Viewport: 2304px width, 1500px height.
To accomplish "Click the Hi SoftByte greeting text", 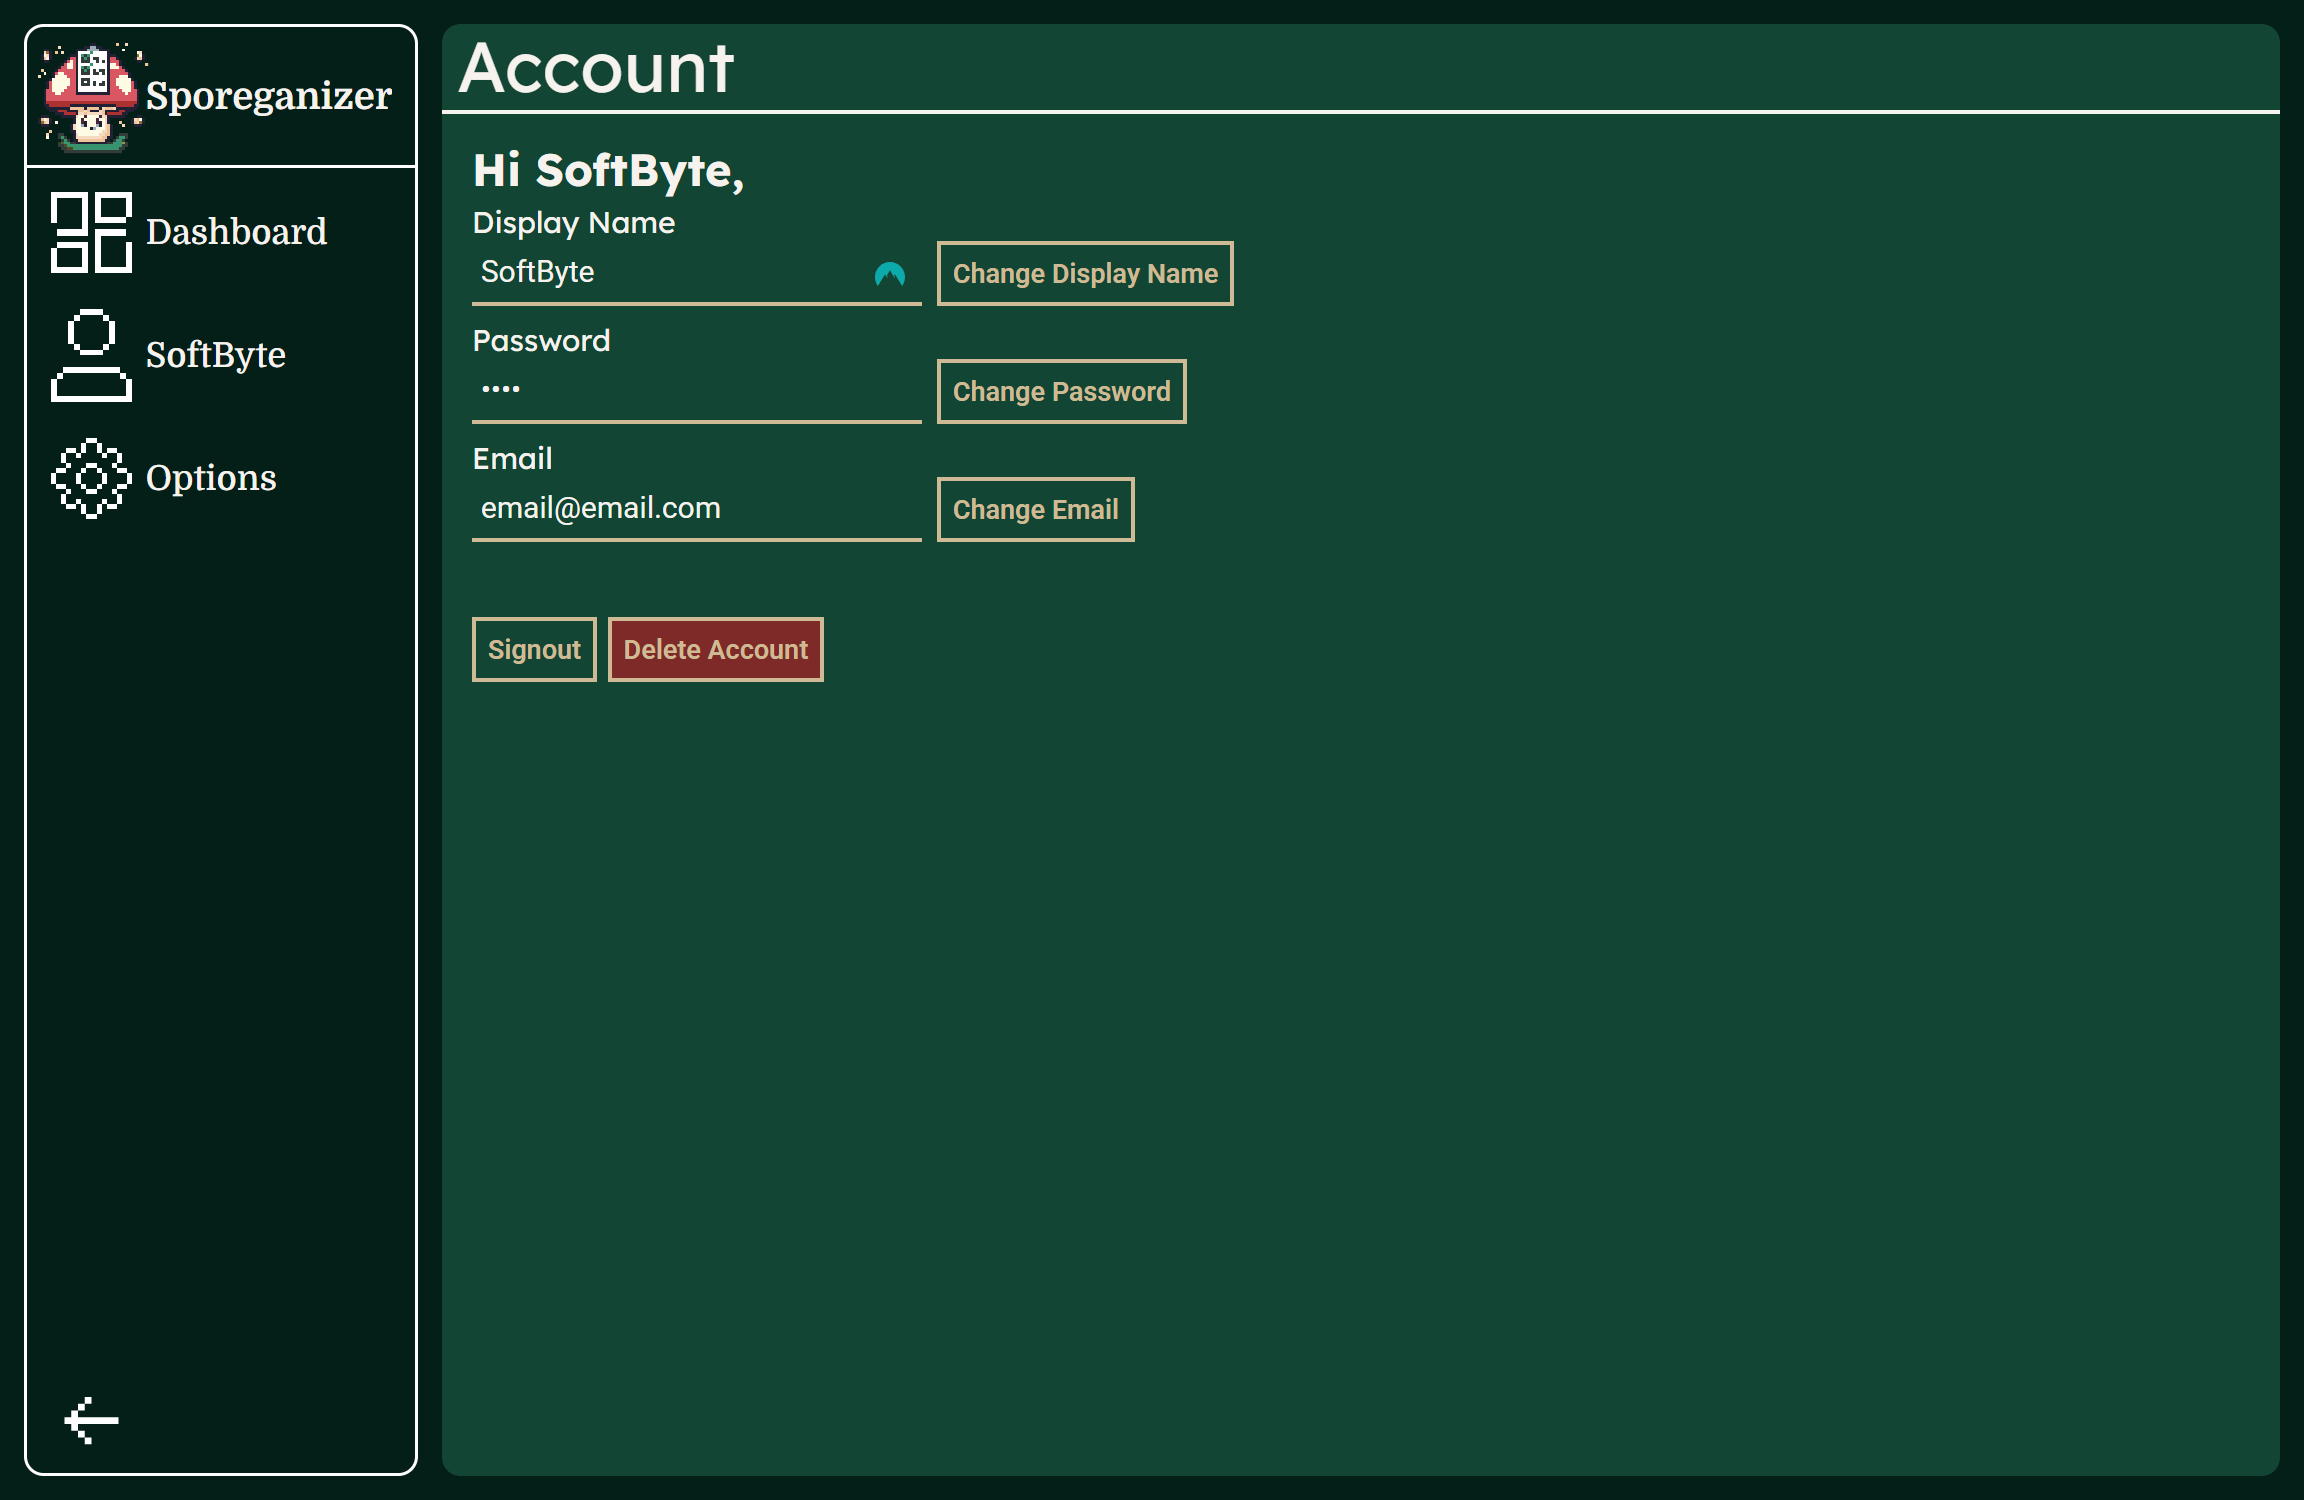I will [x=608, y=170].
